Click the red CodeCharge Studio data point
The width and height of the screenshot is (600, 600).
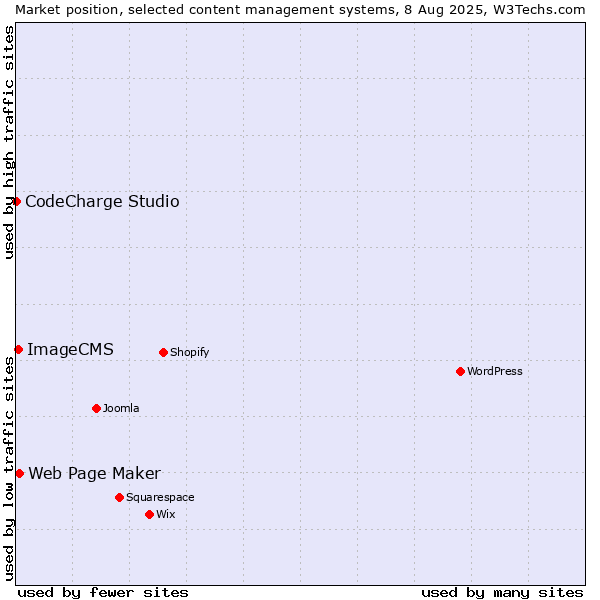coord(16,201)
